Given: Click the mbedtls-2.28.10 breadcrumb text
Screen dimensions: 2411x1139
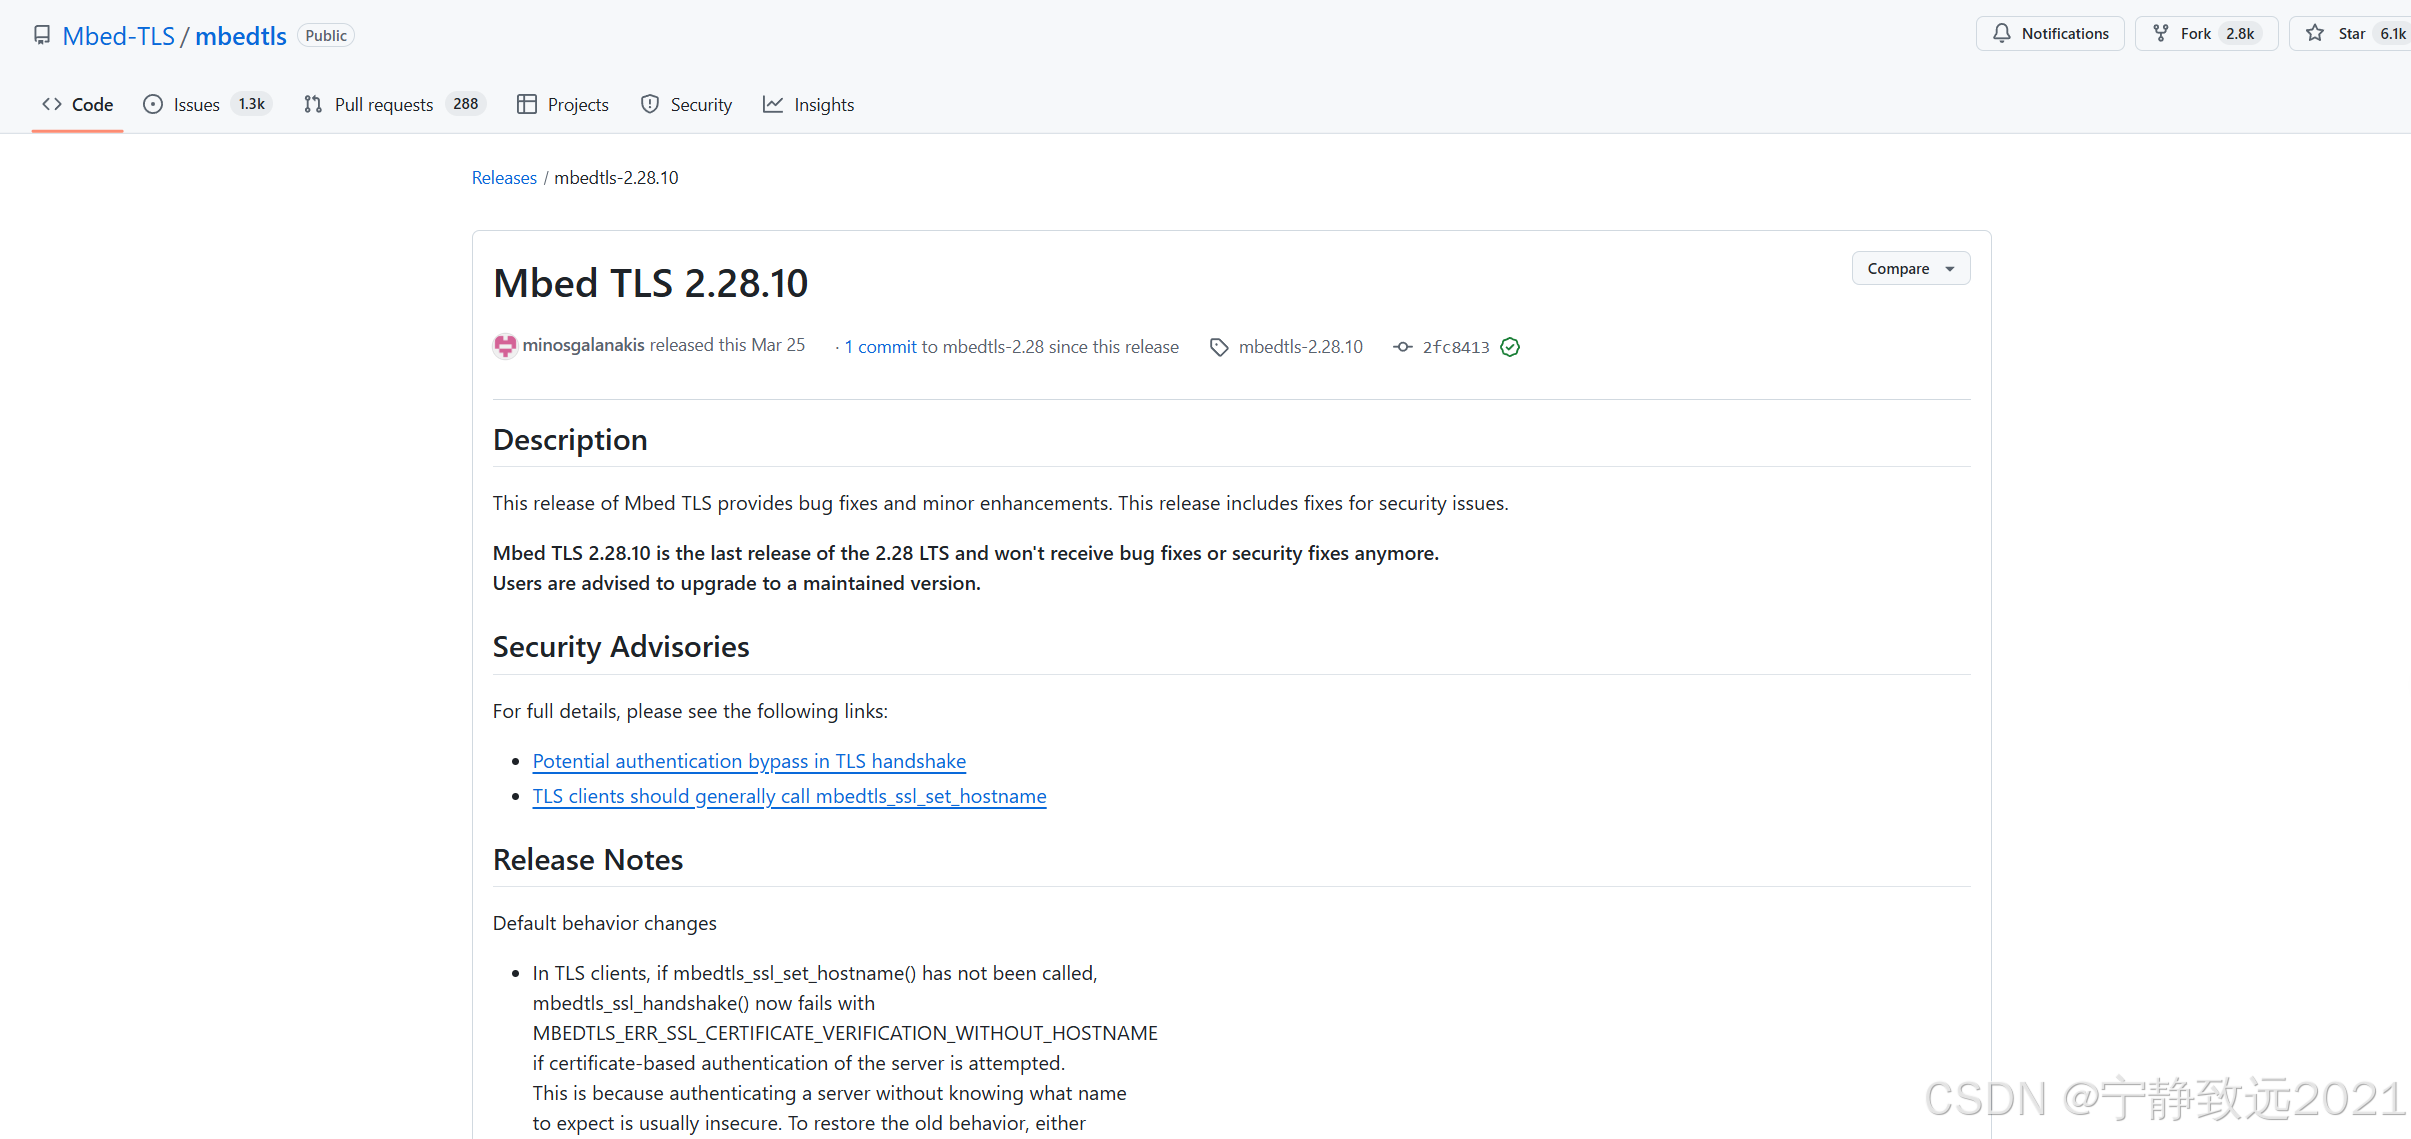Looking at the screenshot, I should click(616, 178).
